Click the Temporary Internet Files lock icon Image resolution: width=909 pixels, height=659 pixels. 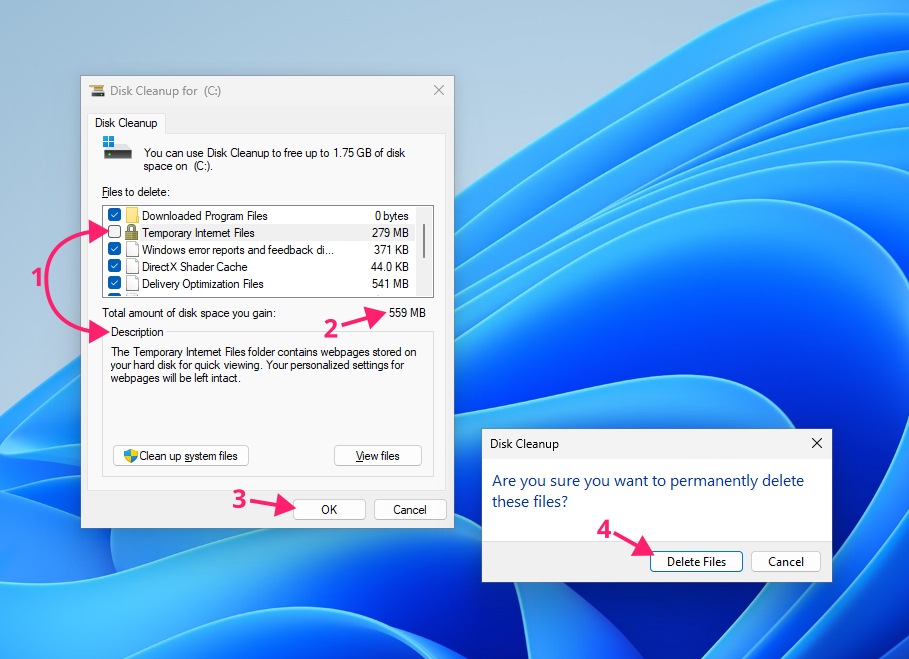pyautogui.click(x=132, y=232)
